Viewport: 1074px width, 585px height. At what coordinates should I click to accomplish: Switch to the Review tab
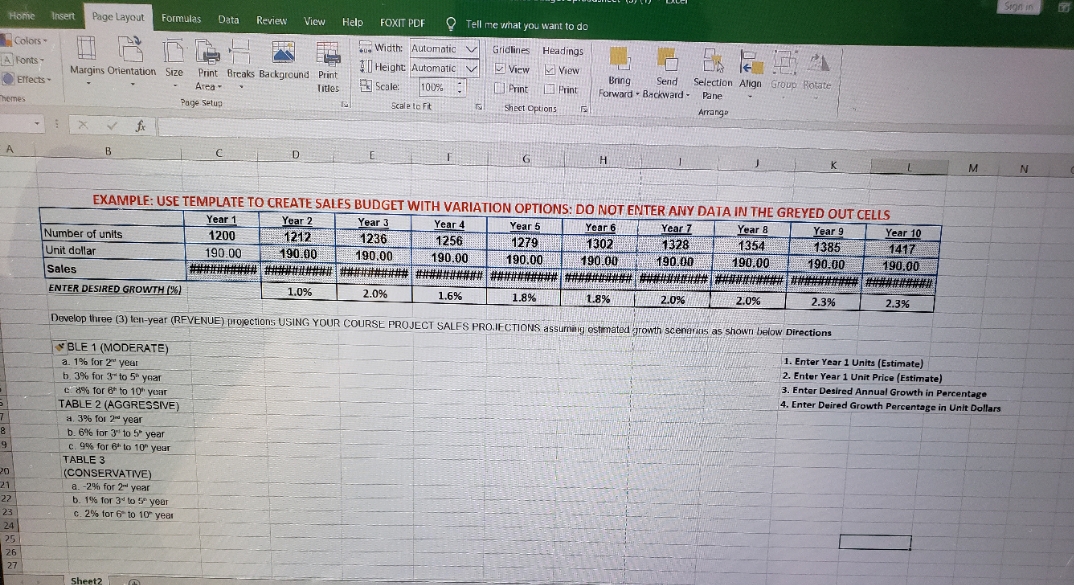point(271,21)
